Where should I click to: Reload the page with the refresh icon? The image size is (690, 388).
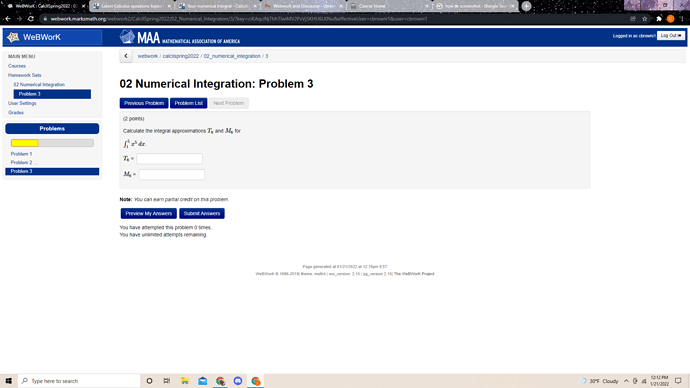[x=30, y=18]
